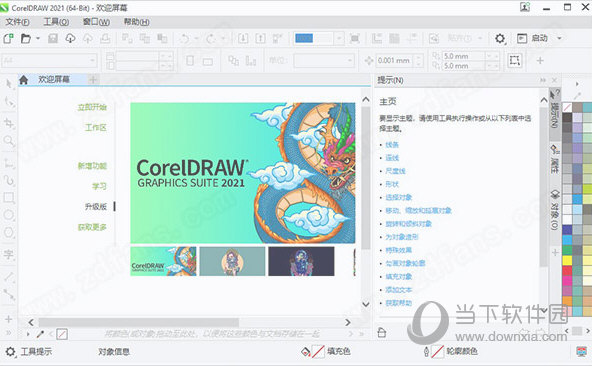
Task: Open the Options gear icon
Action: pos(500,39)
